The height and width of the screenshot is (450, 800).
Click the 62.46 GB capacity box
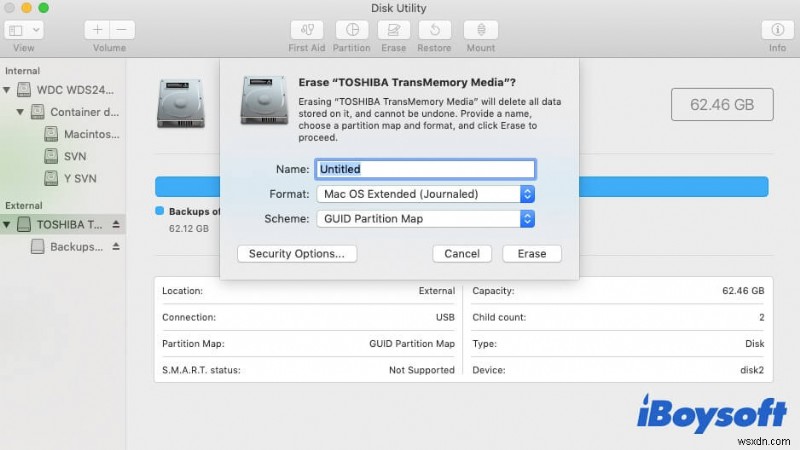[722, 105]
